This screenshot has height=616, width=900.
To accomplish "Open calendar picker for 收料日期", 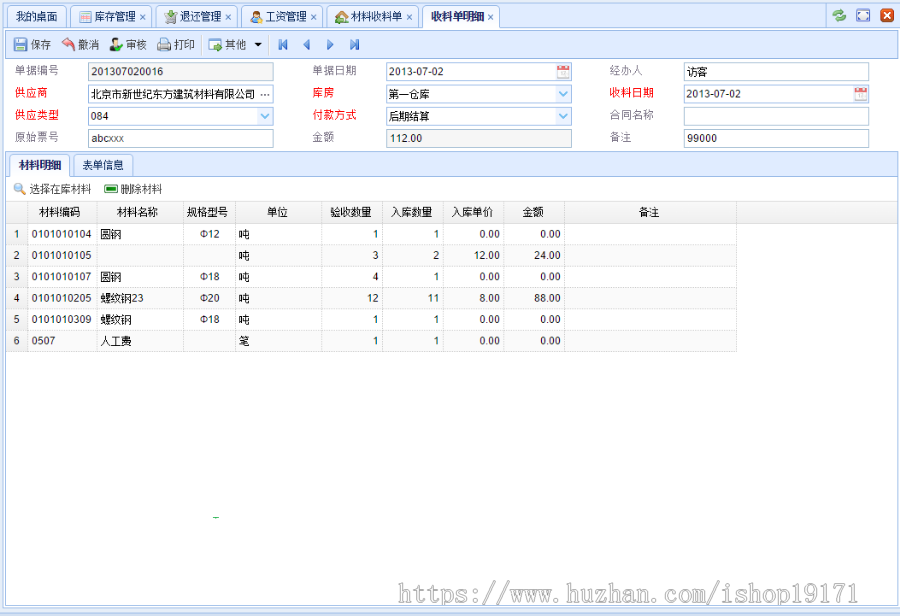I will pyautogui.click(x=860, y=94).
